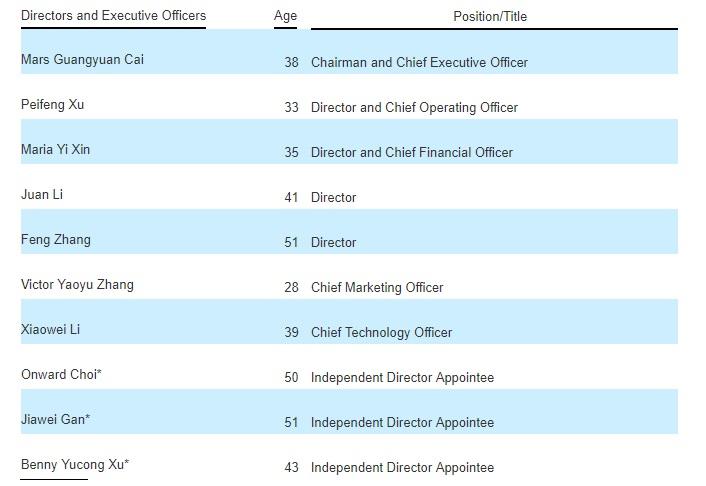Select the Onward Choi* entry
The height and width of the screenshot is (486, 706).
(x=61, y=375)
